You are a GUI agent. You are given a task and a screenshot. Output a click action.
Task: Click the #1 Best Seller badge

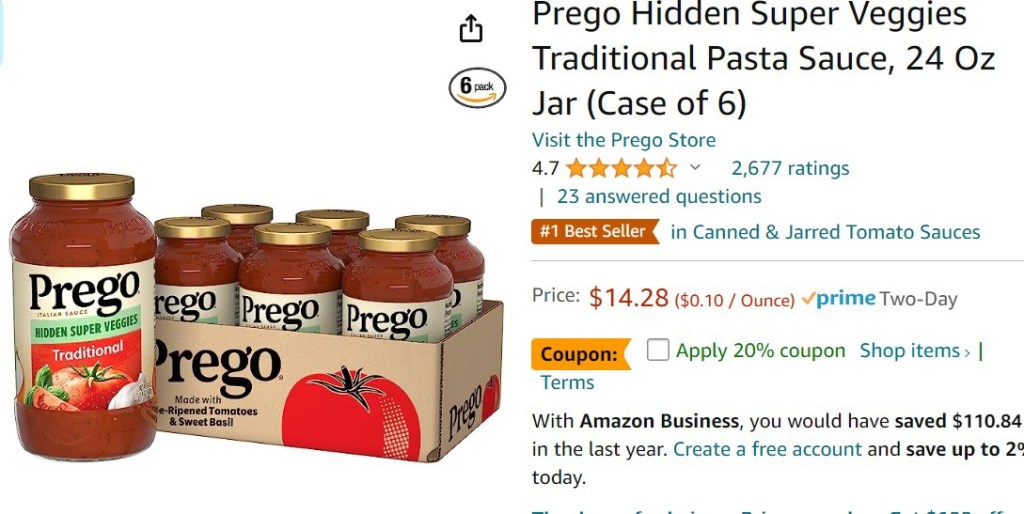click(x=595, y=231)
